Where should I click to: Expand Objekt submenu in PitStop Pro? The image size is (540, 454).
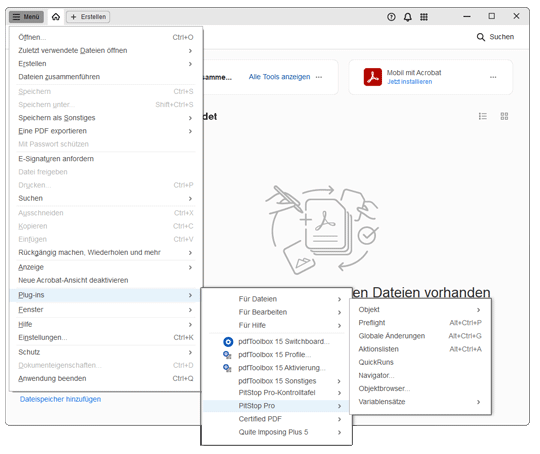coord(420,309)
